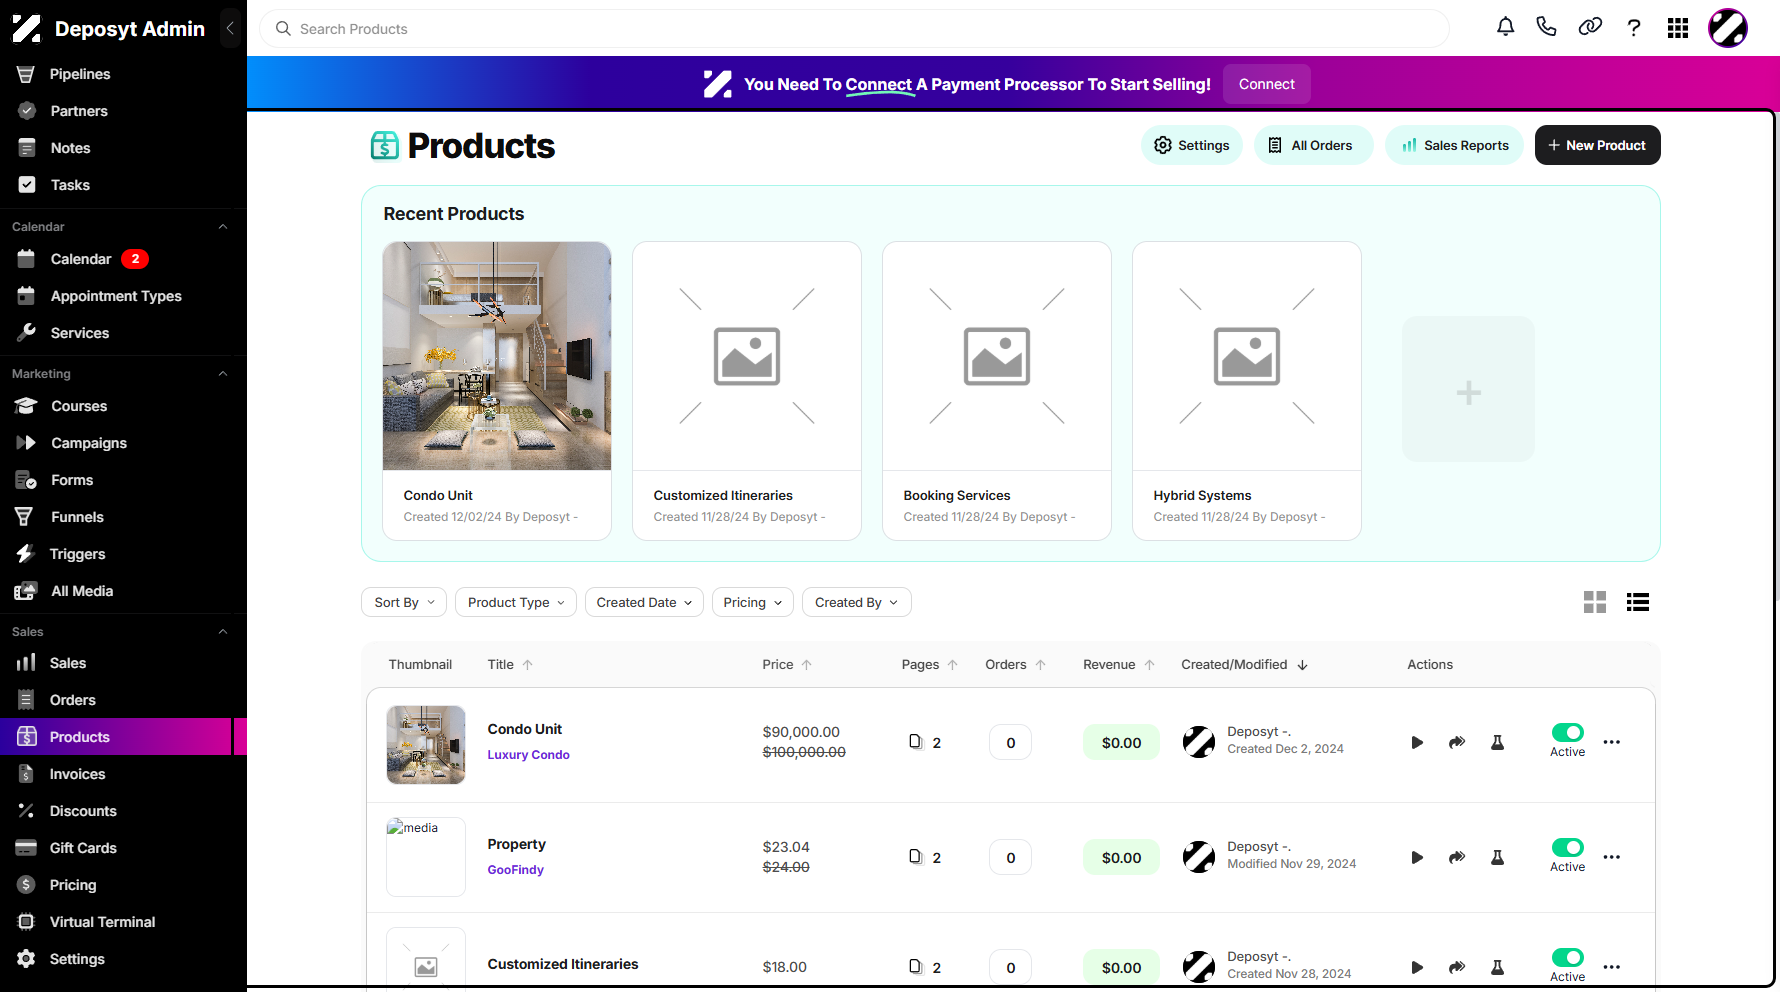Open more options for Condo Unit row
Viewport: 1780px width, 992px height.
point(1612,742)
